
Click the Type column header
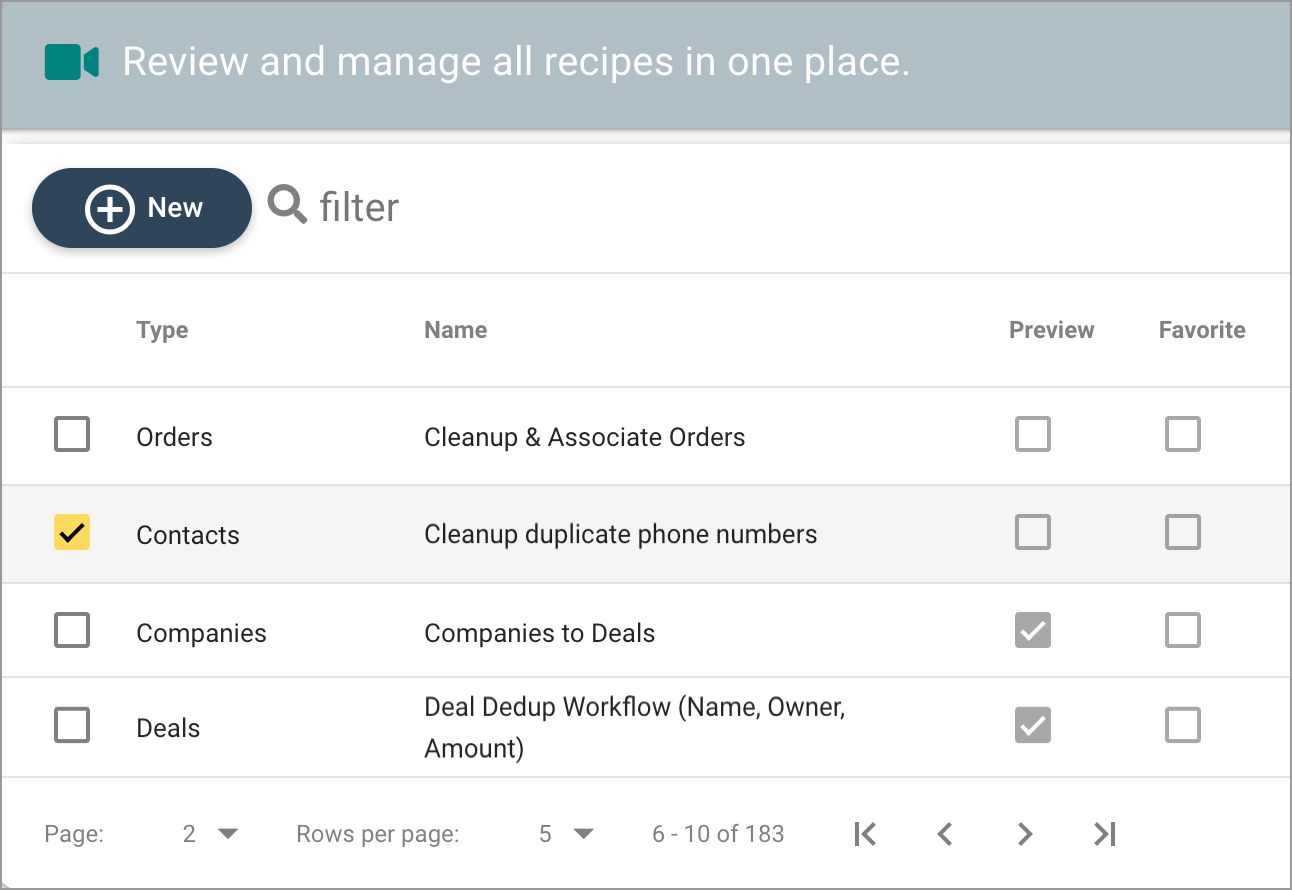click(x=162, y=330)
